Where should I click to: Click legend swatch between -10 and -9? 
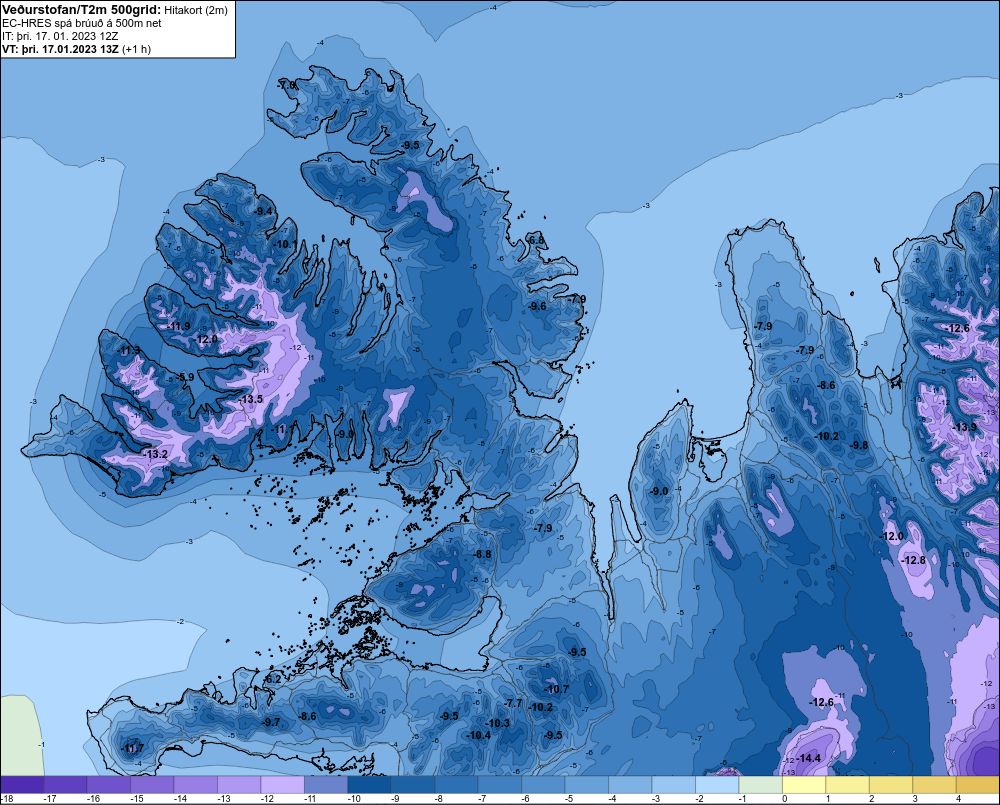pos(369,784)
